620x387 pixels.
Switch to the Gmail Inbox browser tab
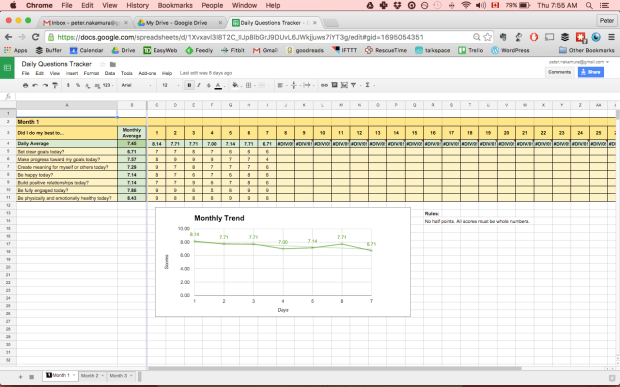85,23
